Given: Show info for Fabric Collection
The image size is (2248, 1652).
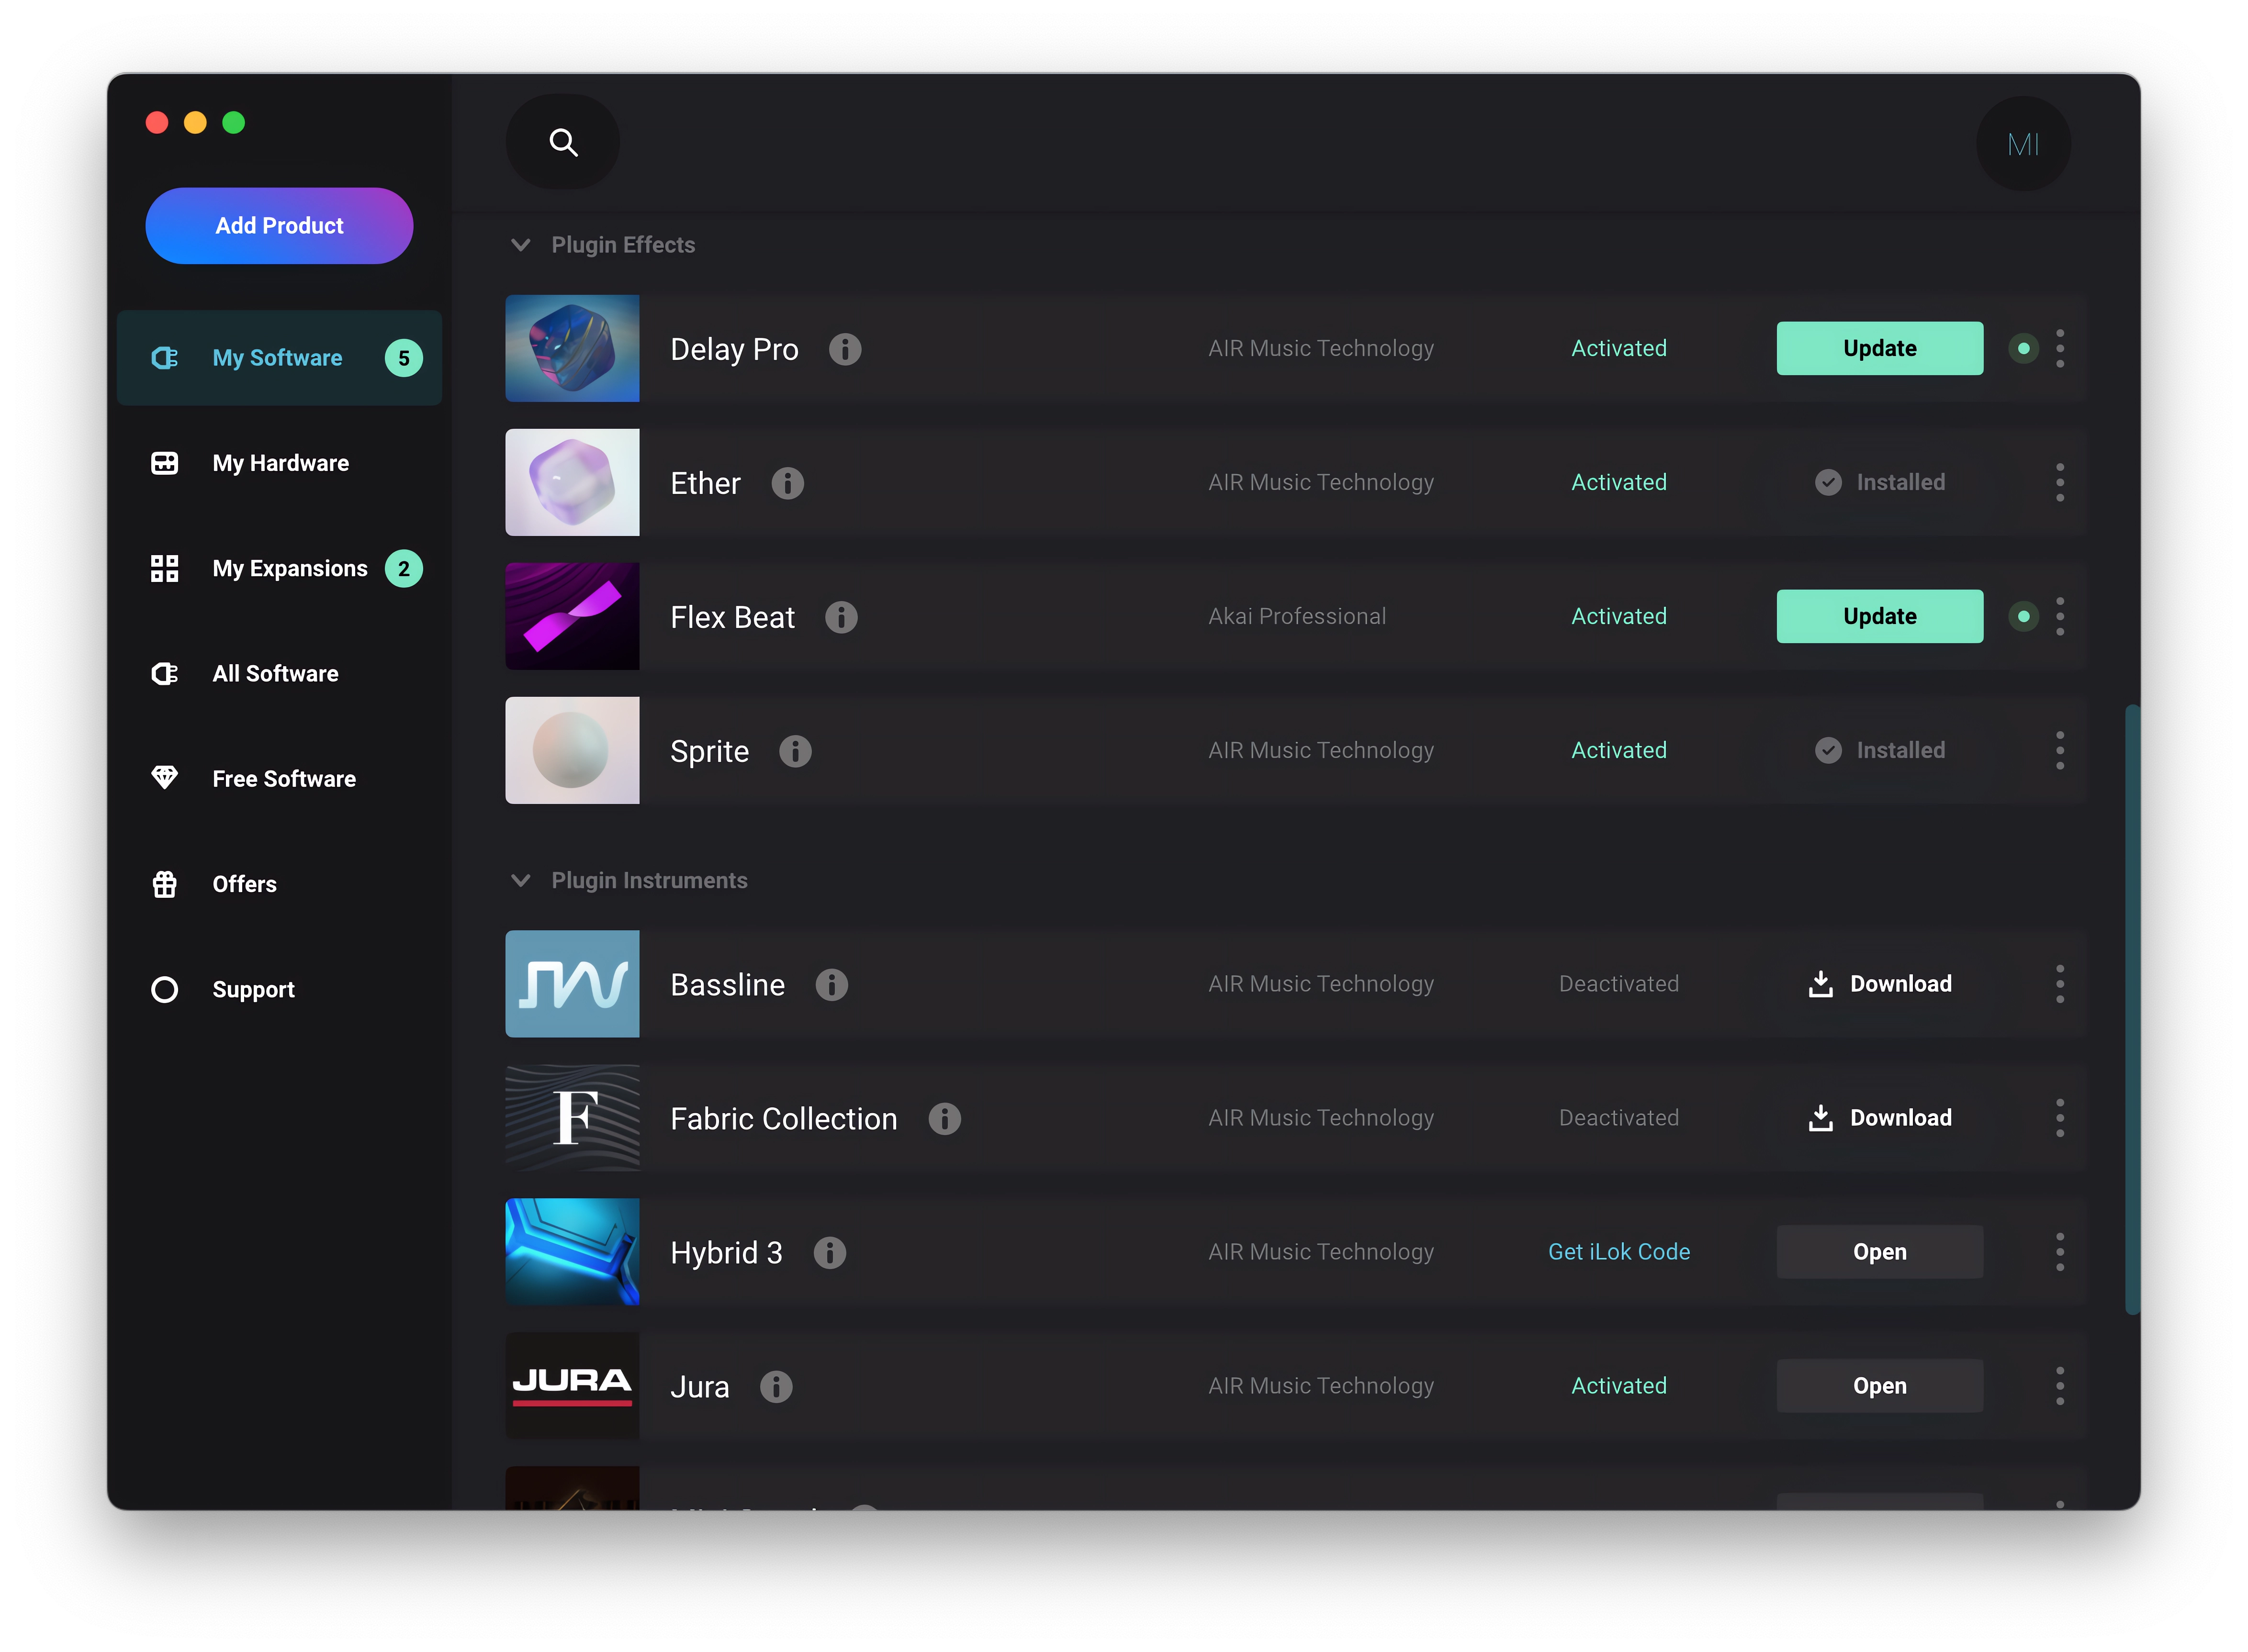Looking at the screenshot, I should 944,1119.
